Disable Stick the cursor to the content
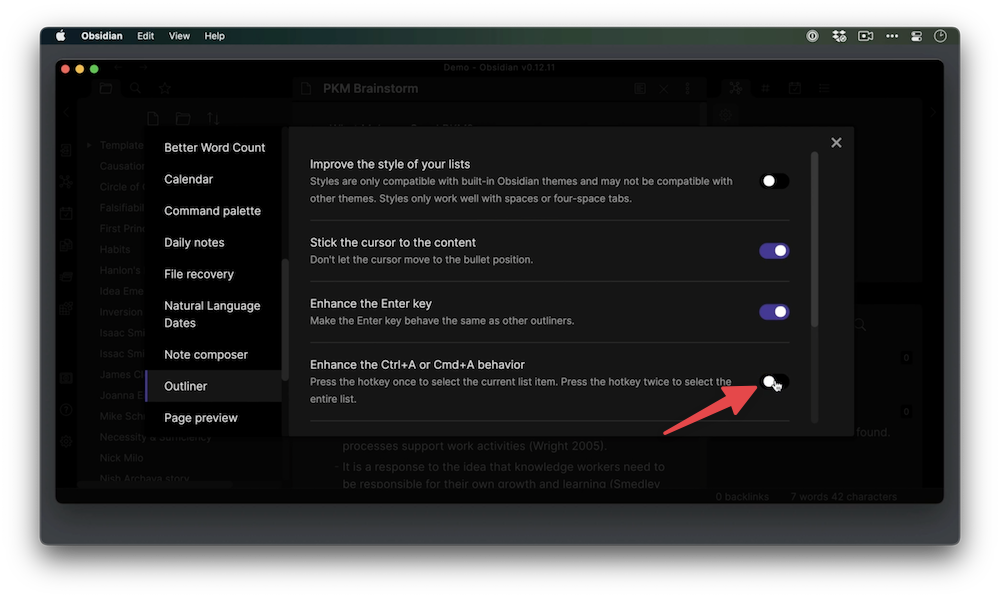The height and width of the screenshot is (598, 1000). tap(774, 251)
